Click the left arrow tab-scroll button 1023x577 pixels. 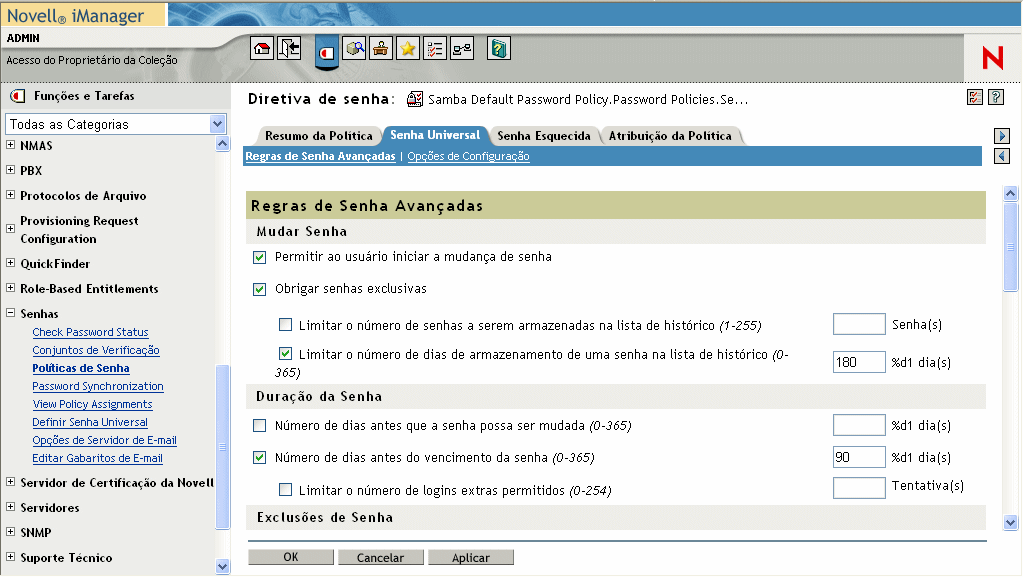(x=1002, y=156)
